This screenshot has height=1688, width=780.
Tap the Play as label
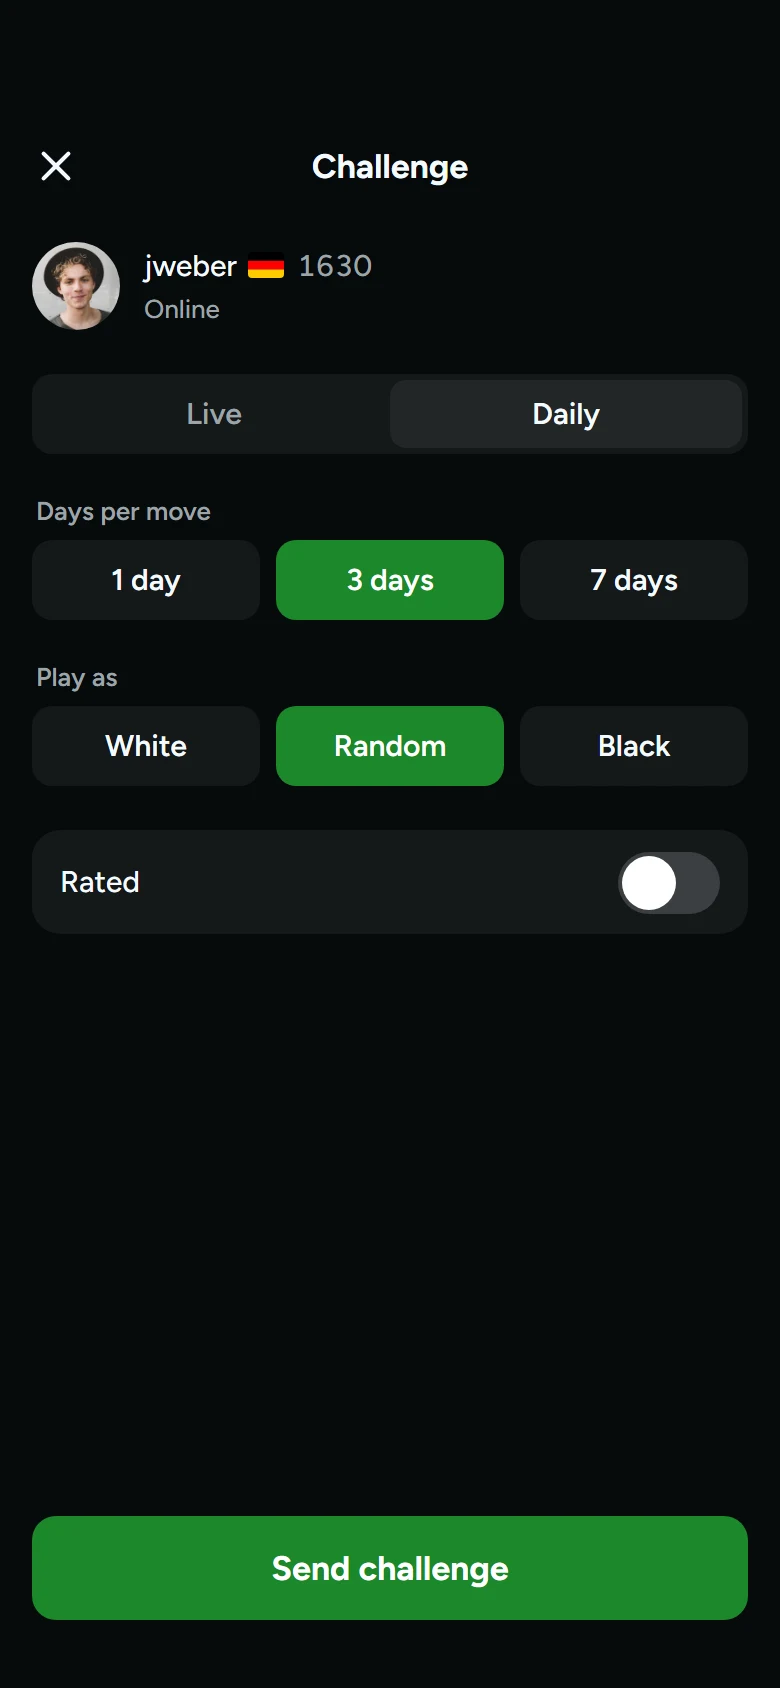coord(77,678)
